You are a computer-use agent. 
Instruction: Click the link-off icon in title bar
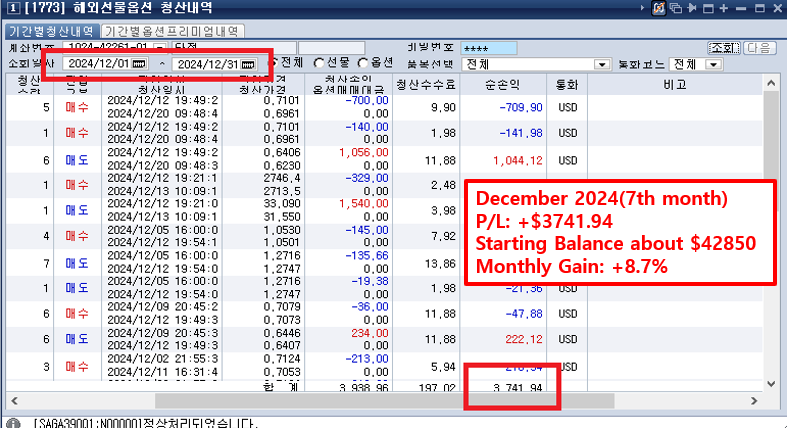pyautogui.click(x=660, y=8)
